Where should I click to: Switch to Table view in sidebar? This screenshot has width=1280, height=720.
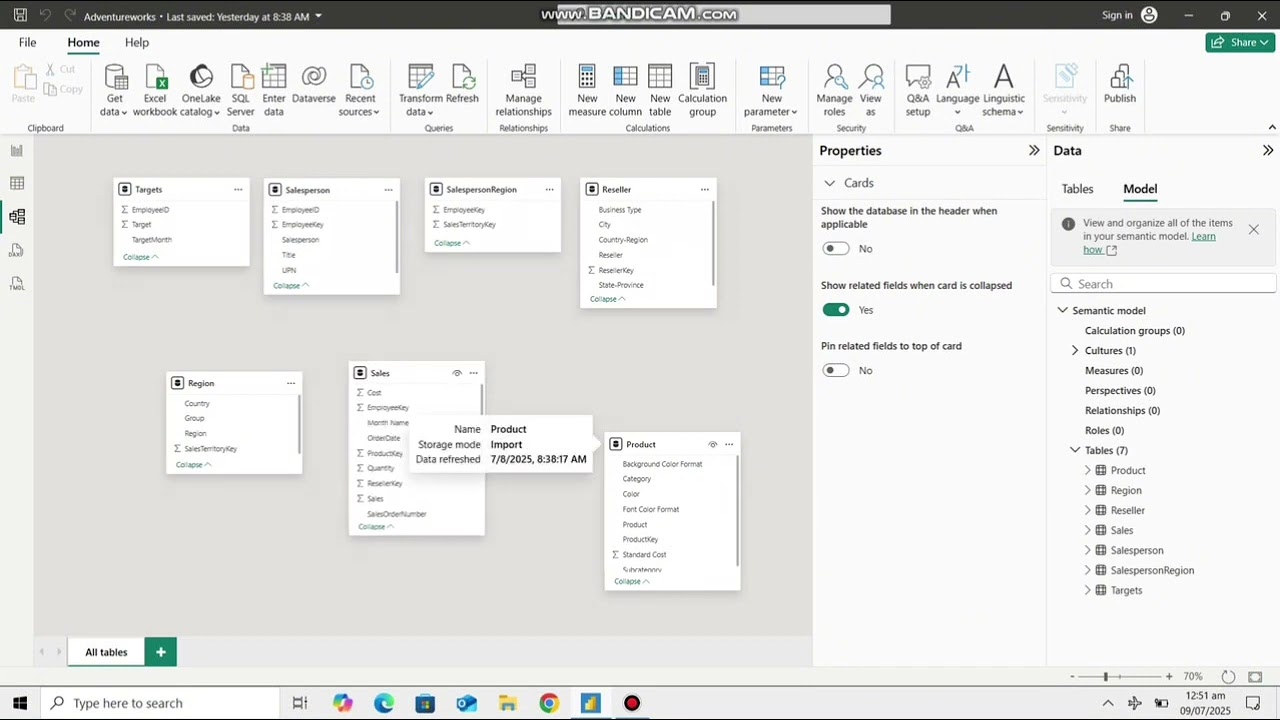pos(17,183)
